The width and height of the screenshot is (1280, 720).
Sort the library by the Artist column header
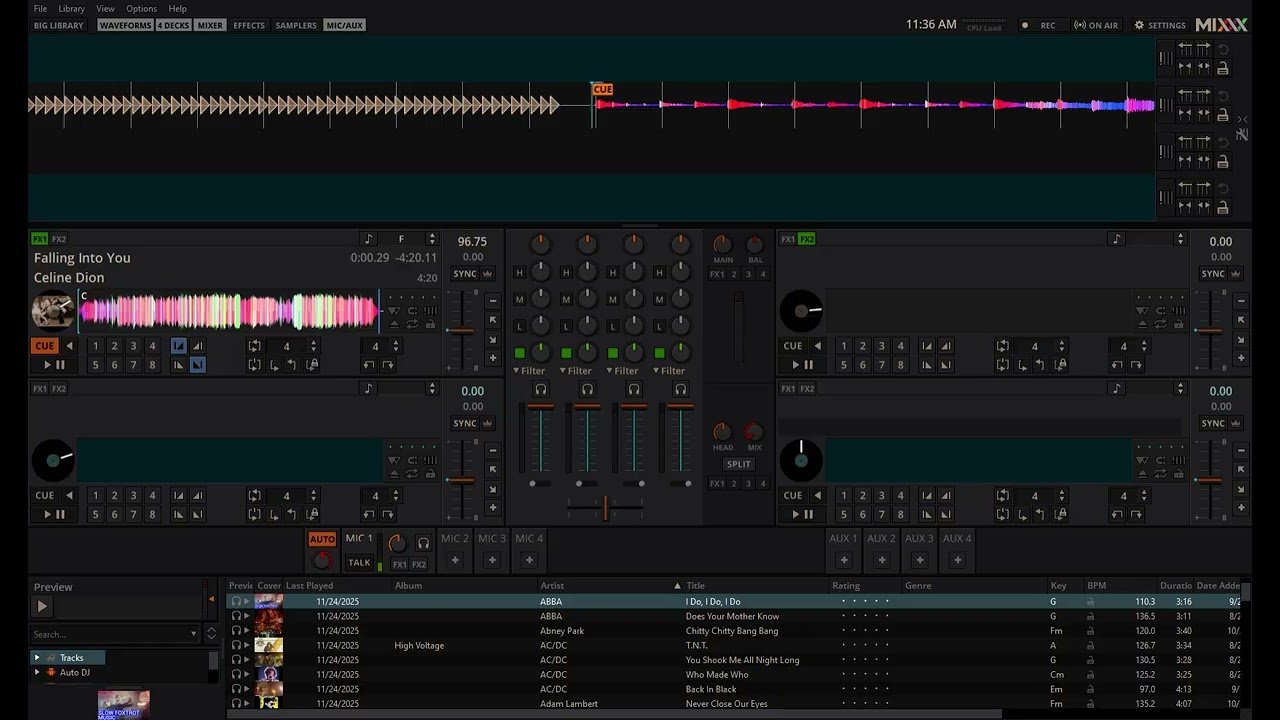tap(552, 586)
